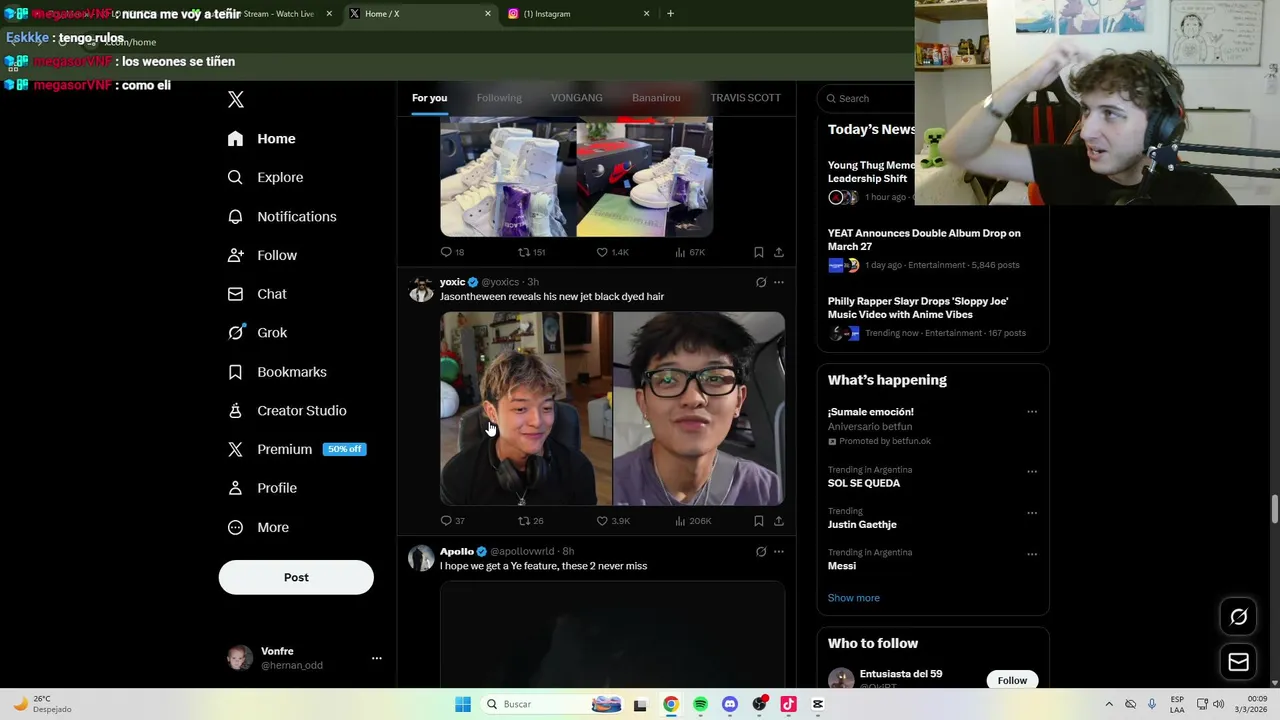This screenshot has width=1280, height=720.
Task: Go to the Profile page
Action: pos(263,488)
